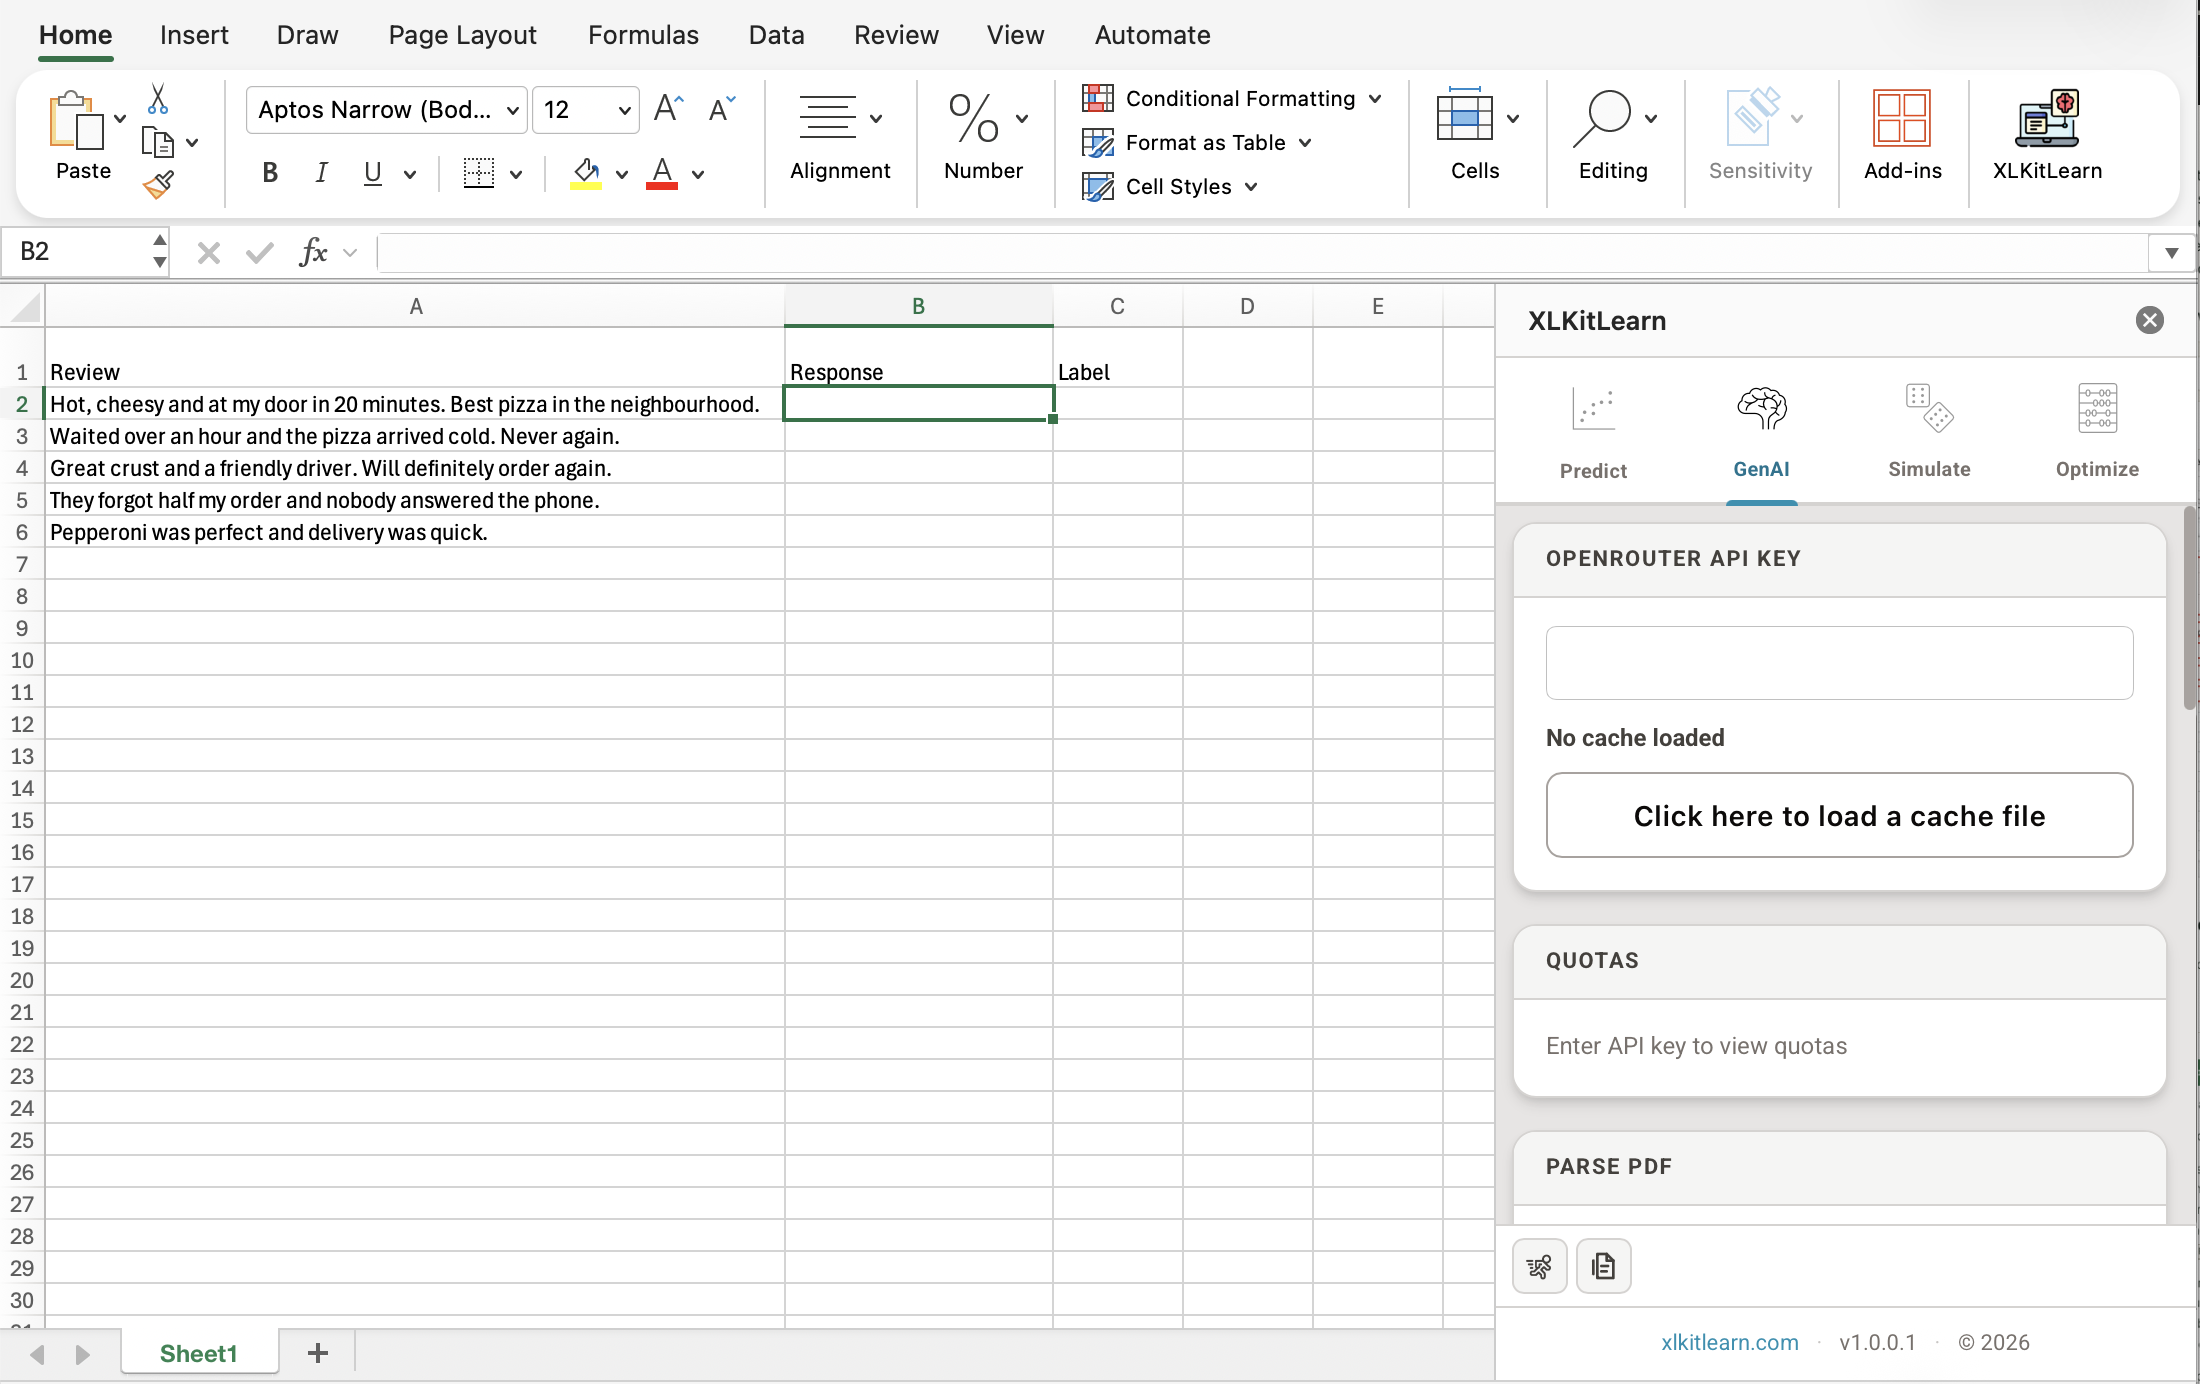Open the Editing magnifier icon
The image size is (2200, 1384).
click(1602, 118)
